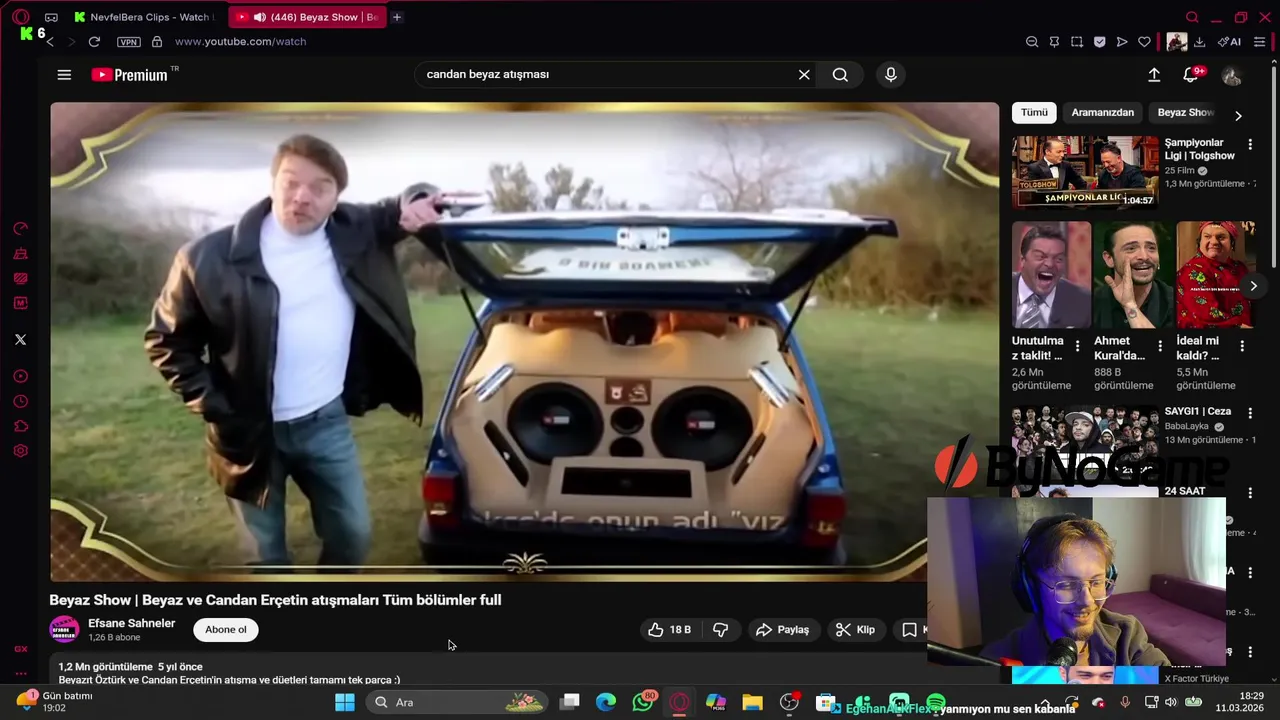Image resolution: width=1280 pixels, height=720 pixels.
Task: Open Easy Setup lines icon in toolbar
Action: coord(1258,42)
